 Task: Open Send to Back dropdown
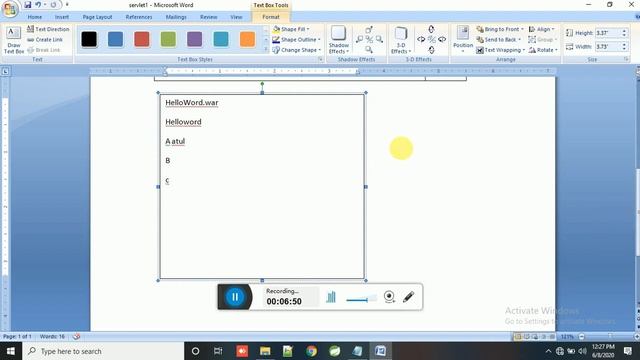click(498, 40)
